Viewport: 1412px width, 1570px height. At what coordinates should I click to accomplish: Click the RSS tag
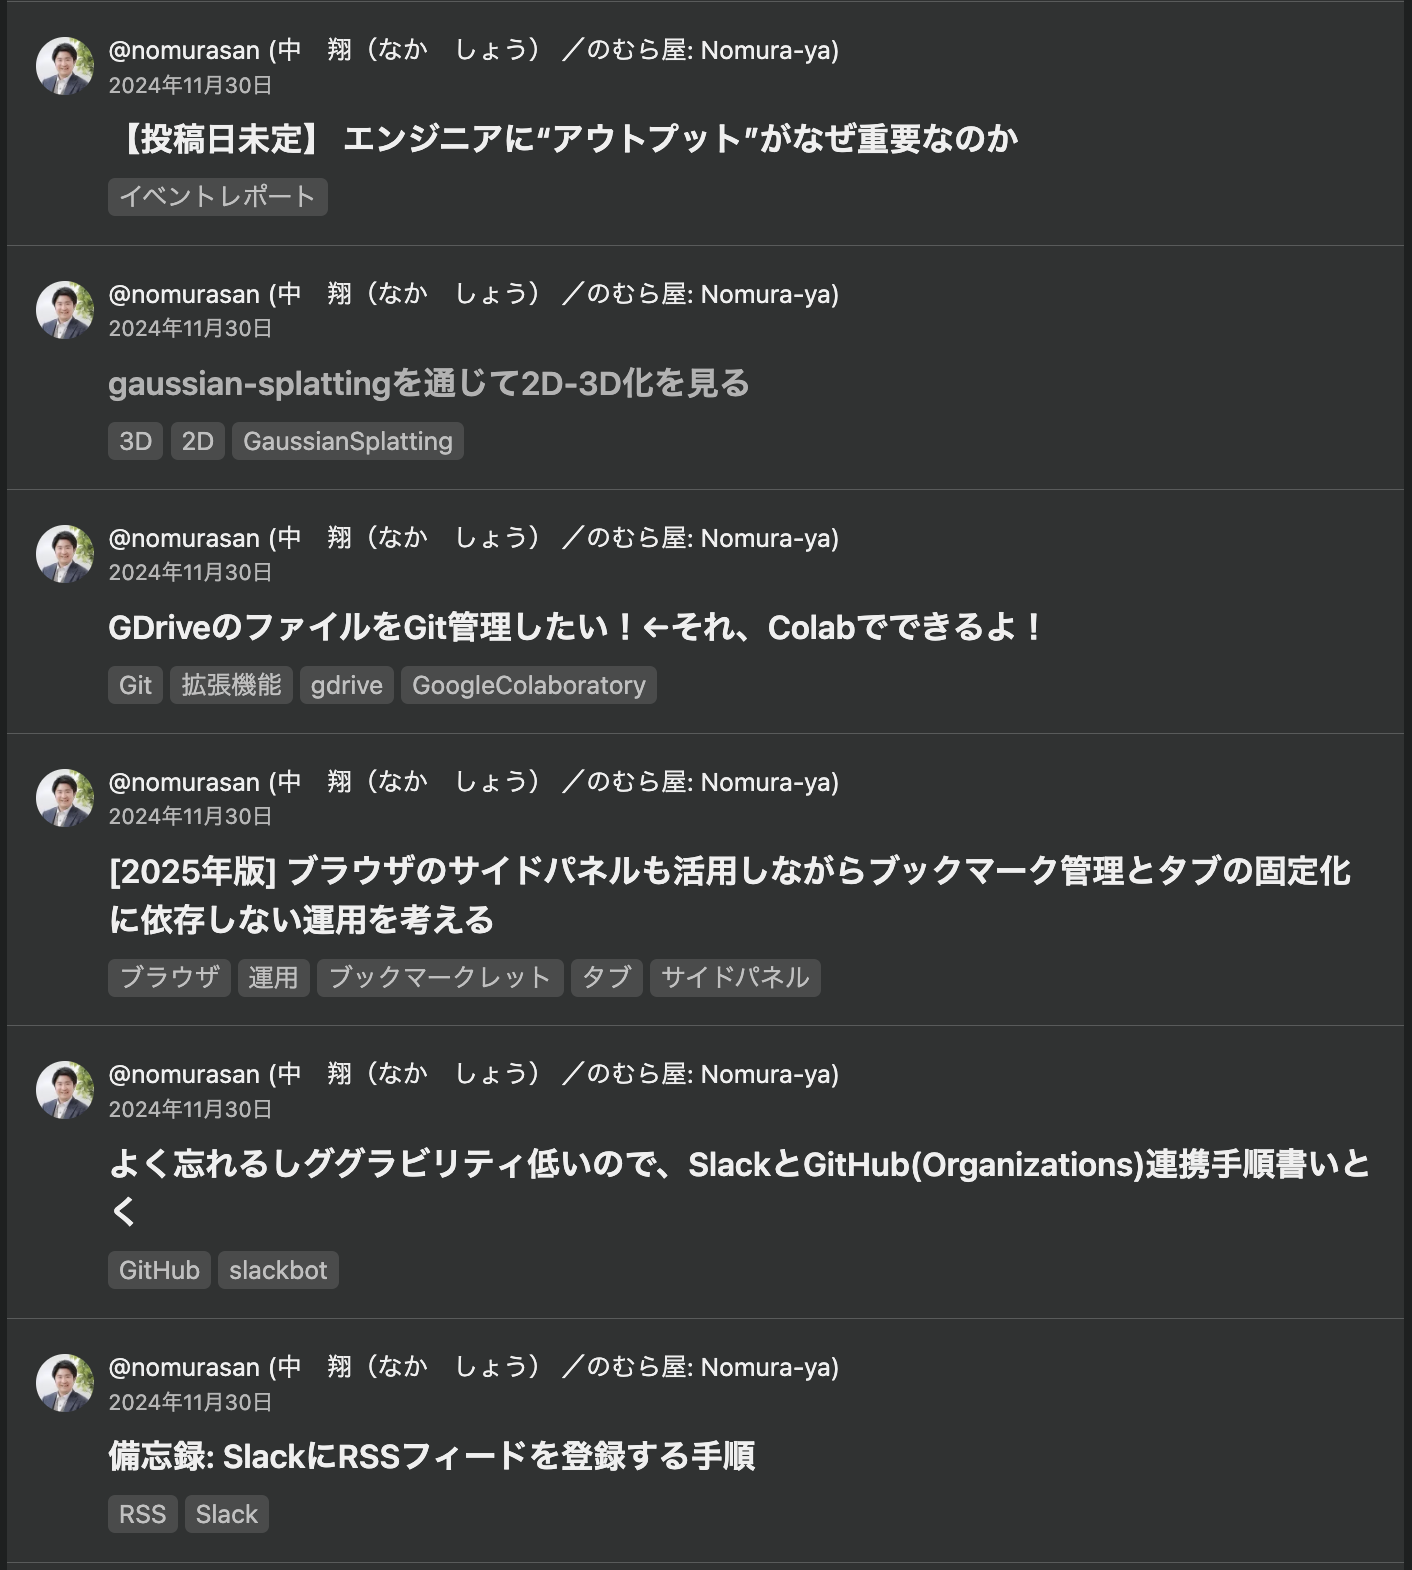pos(142,1513)
